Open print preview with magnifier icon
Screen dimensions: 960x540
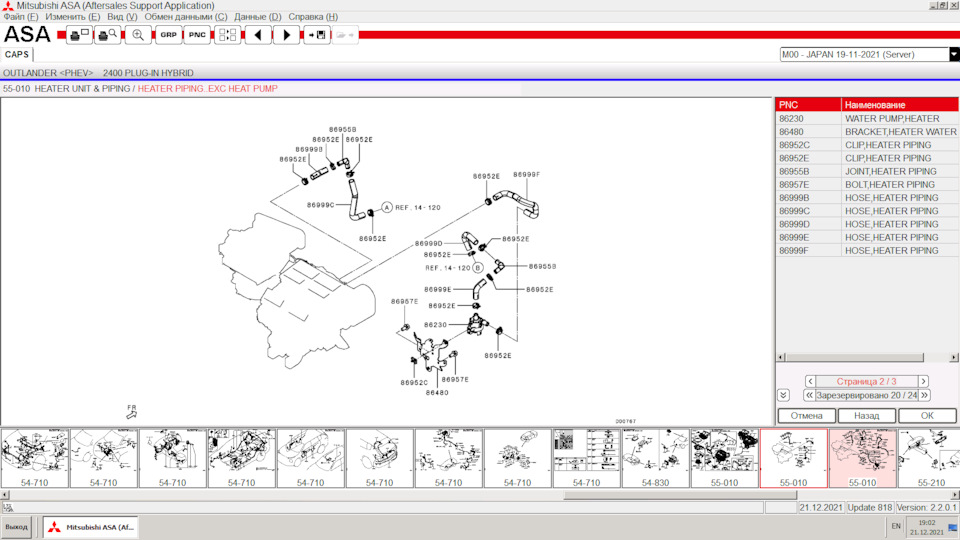click(x=108, y=35)
